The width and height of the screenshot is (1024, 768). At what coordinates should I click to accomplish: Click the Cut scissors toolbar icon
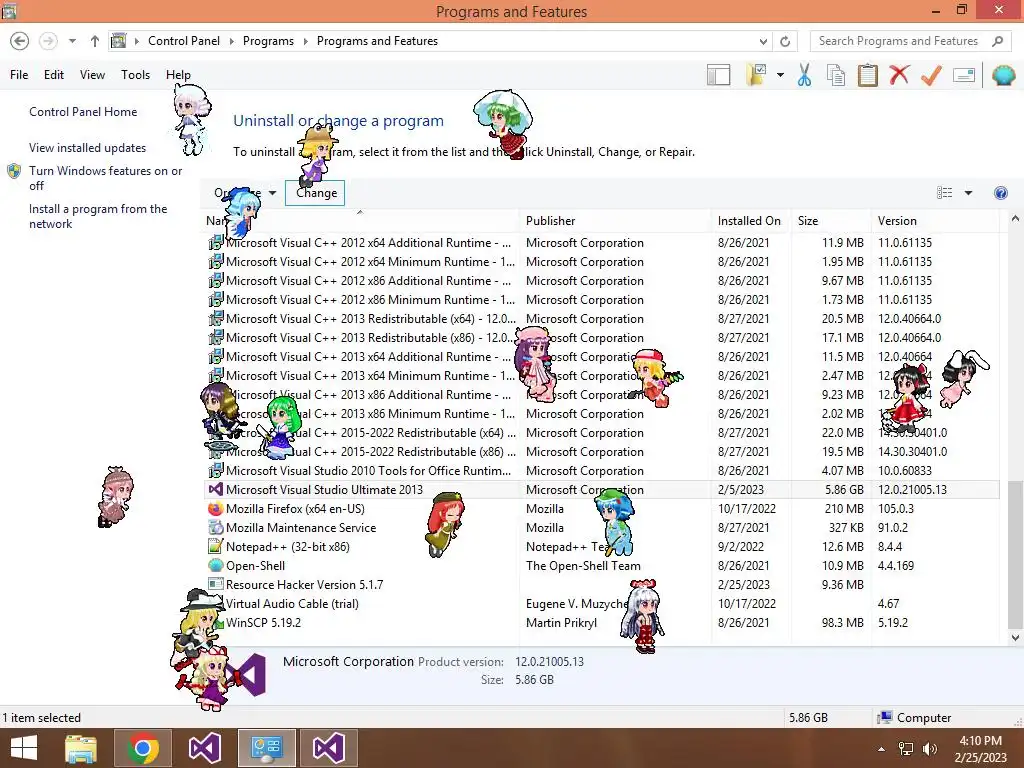804,75
